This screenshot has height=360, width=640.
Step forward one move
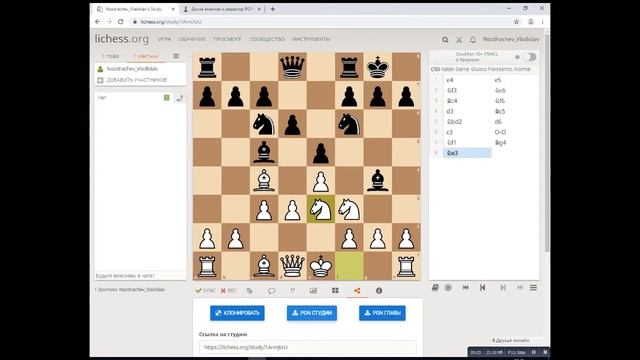click(x=503, y=288)
